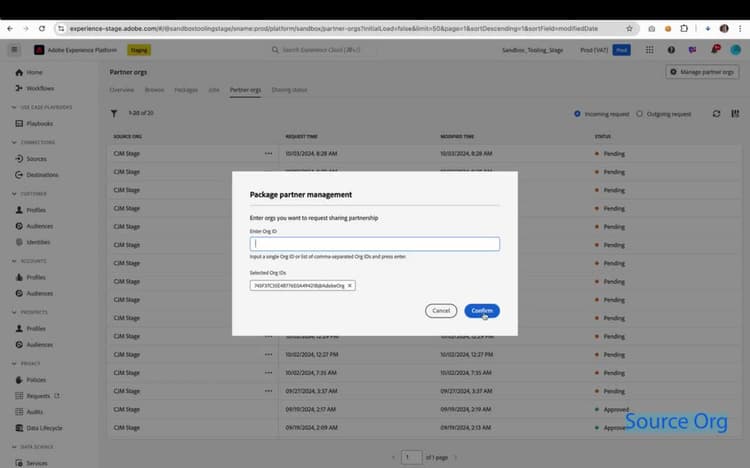Collapse the Accounts section

13,261
